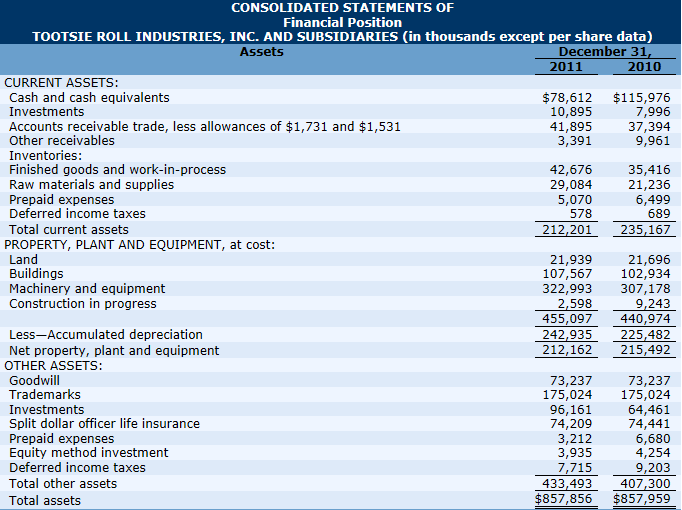The image size is (682, 510).
Task: Select the 455,097 subtotal value
Action: pyautogui.click(x=567, y=319)
